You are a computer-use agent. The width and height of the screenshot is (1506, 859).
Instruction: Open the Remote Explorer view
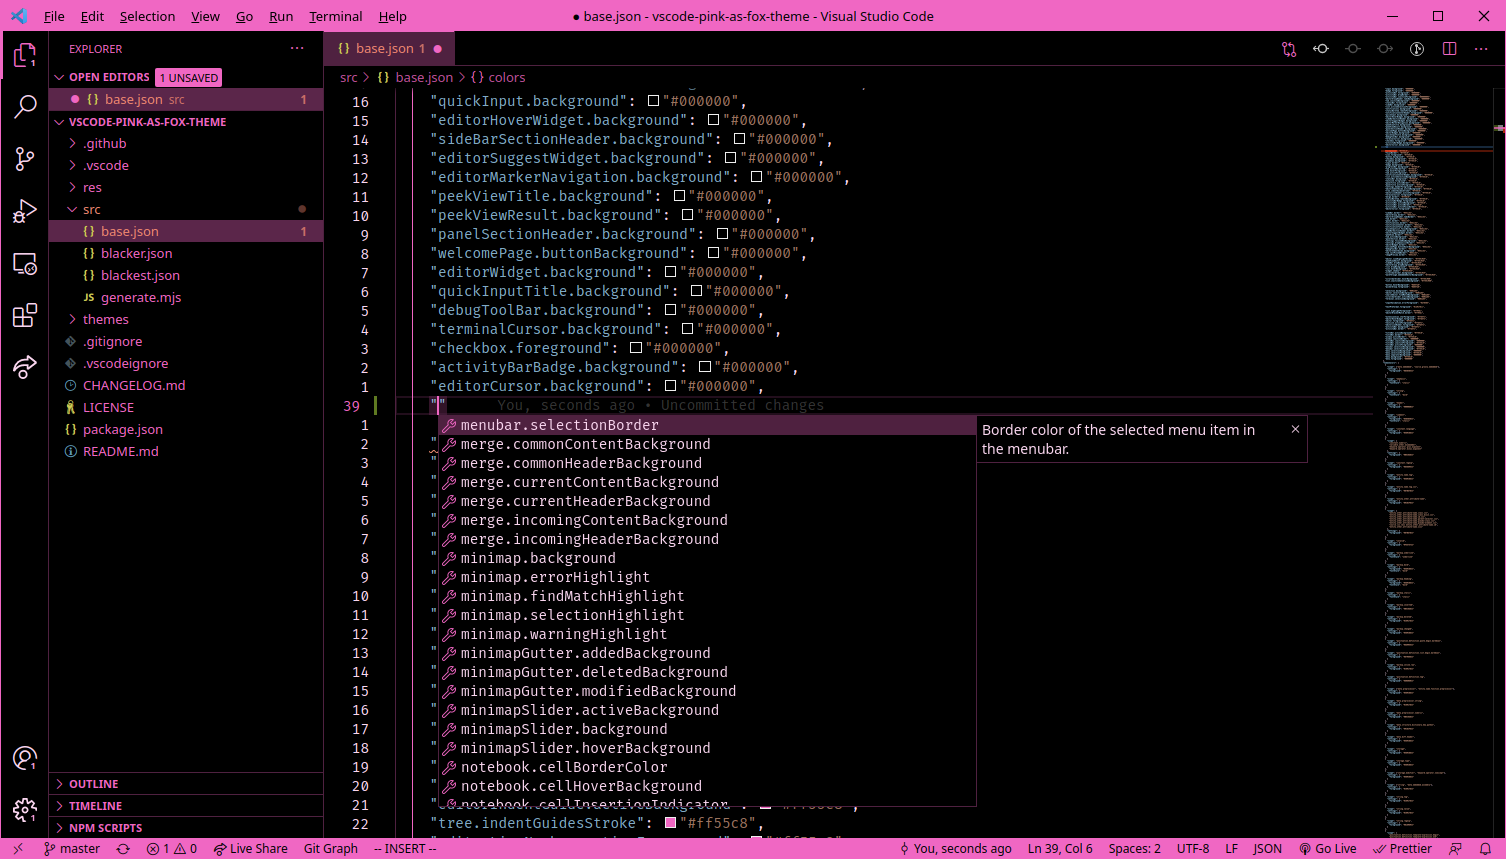tap(25, 263)
